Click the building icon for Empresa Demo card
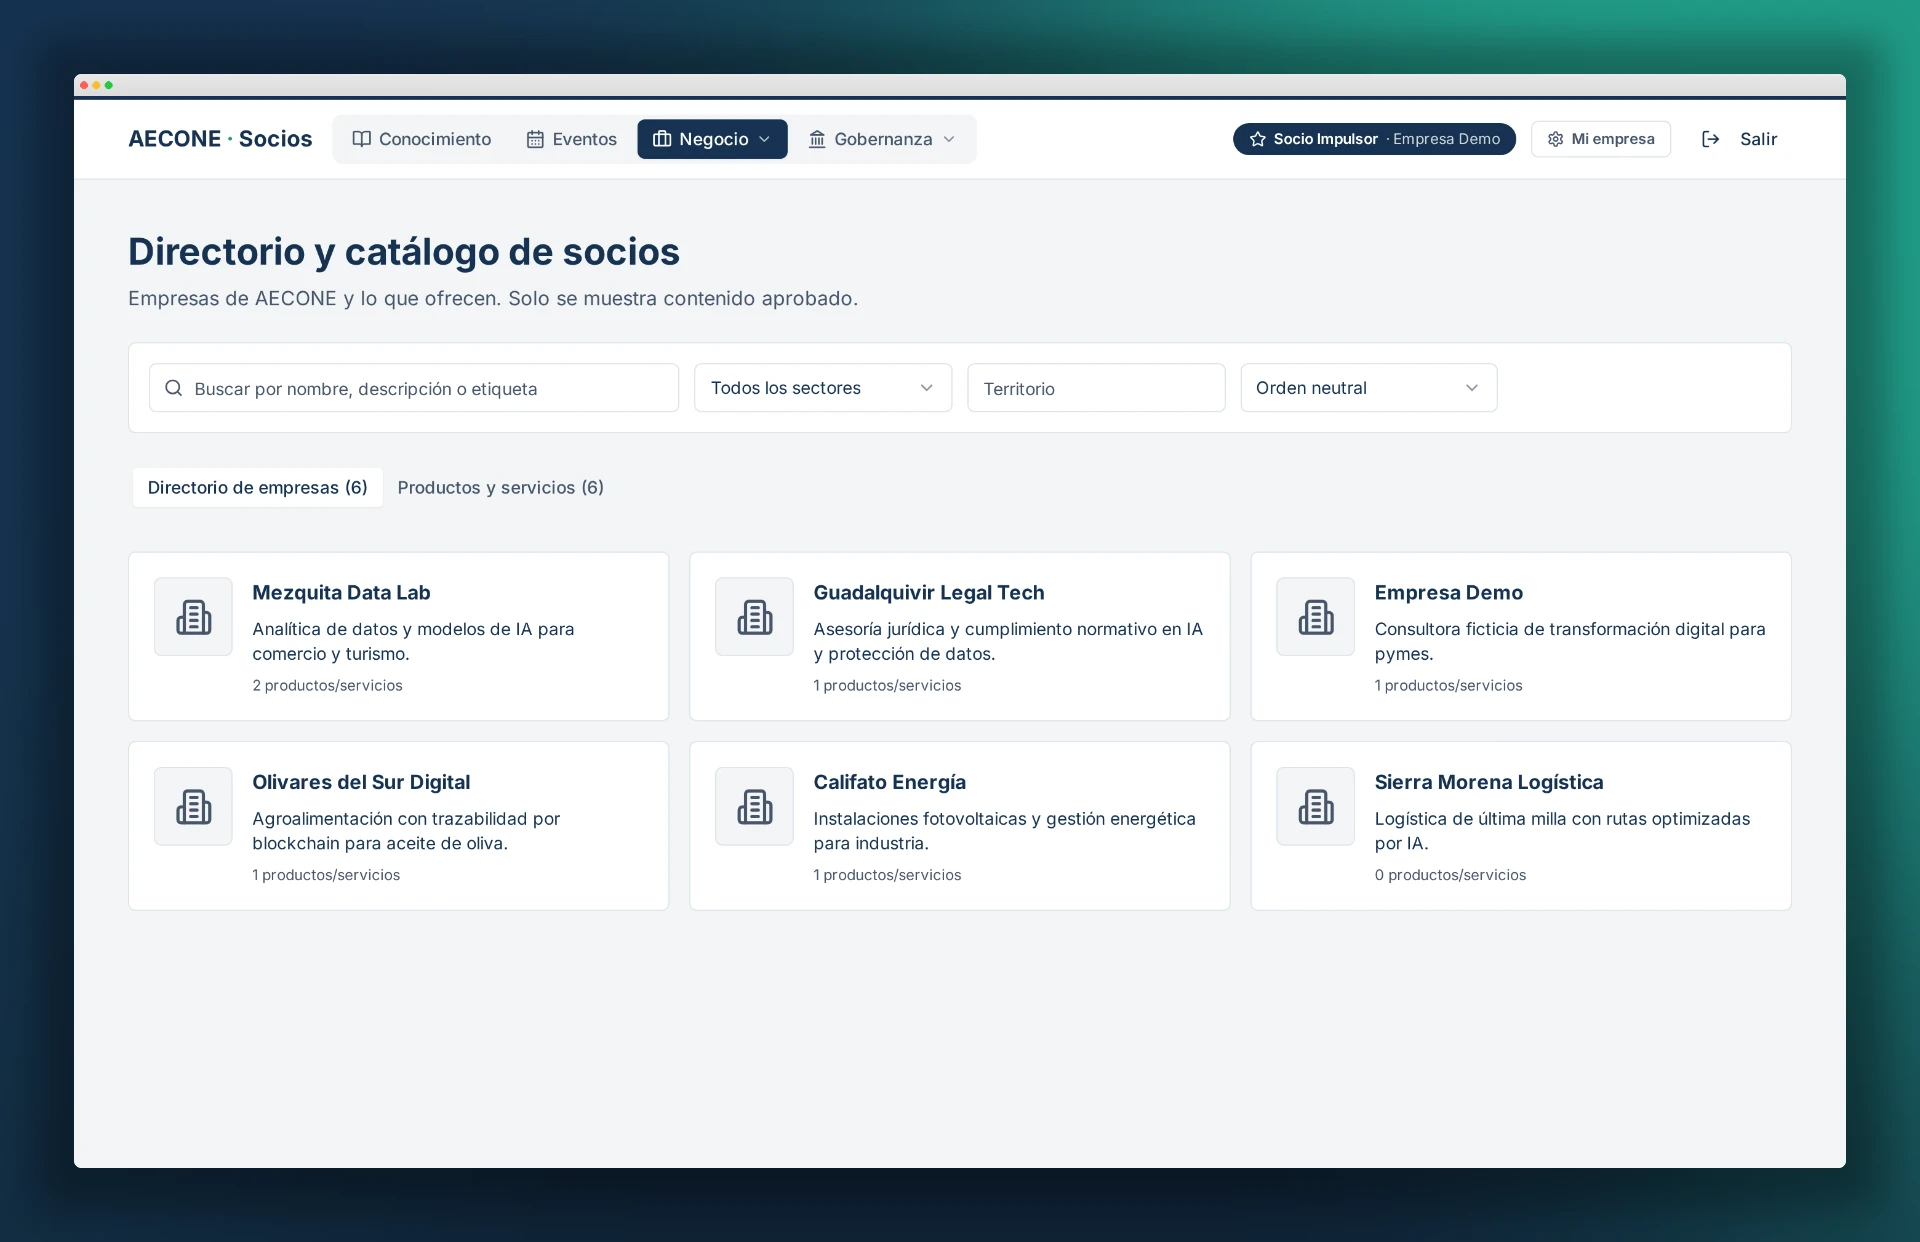Screen dimensions: 1920x1242 [1315, 617]
